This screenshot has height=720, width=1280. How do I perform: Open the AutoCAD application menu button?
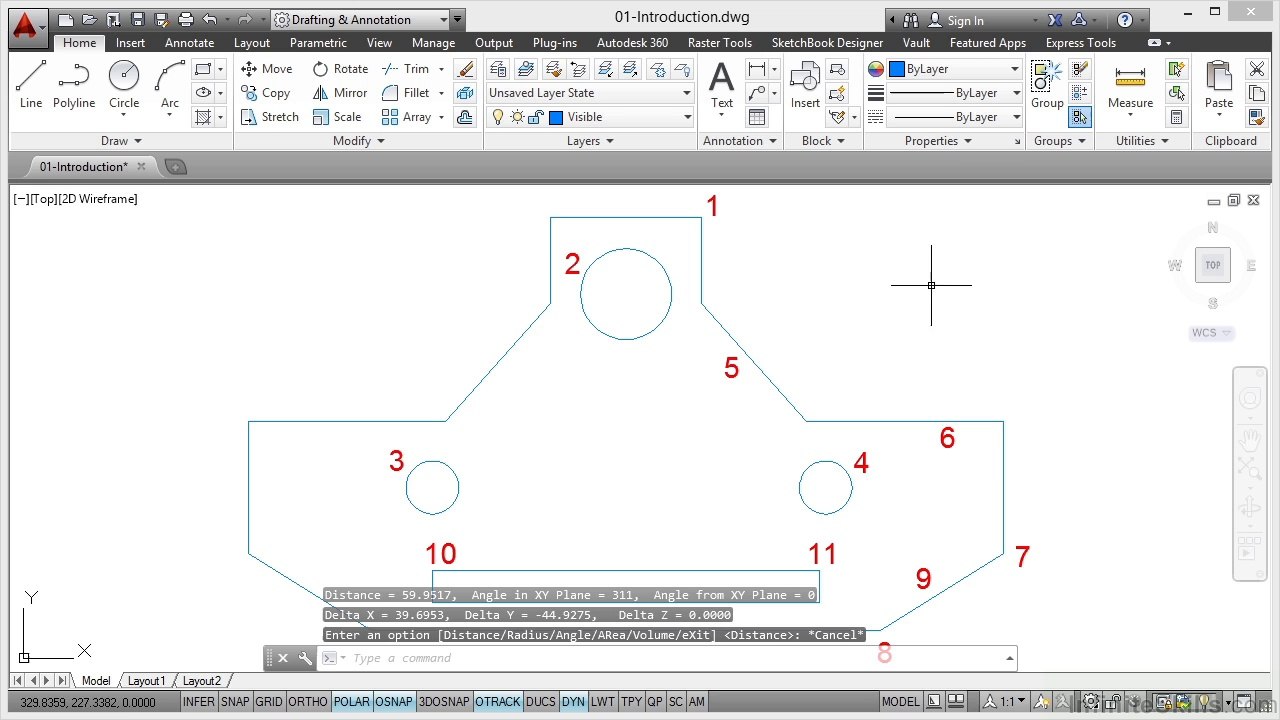click(x=27, y=27)
